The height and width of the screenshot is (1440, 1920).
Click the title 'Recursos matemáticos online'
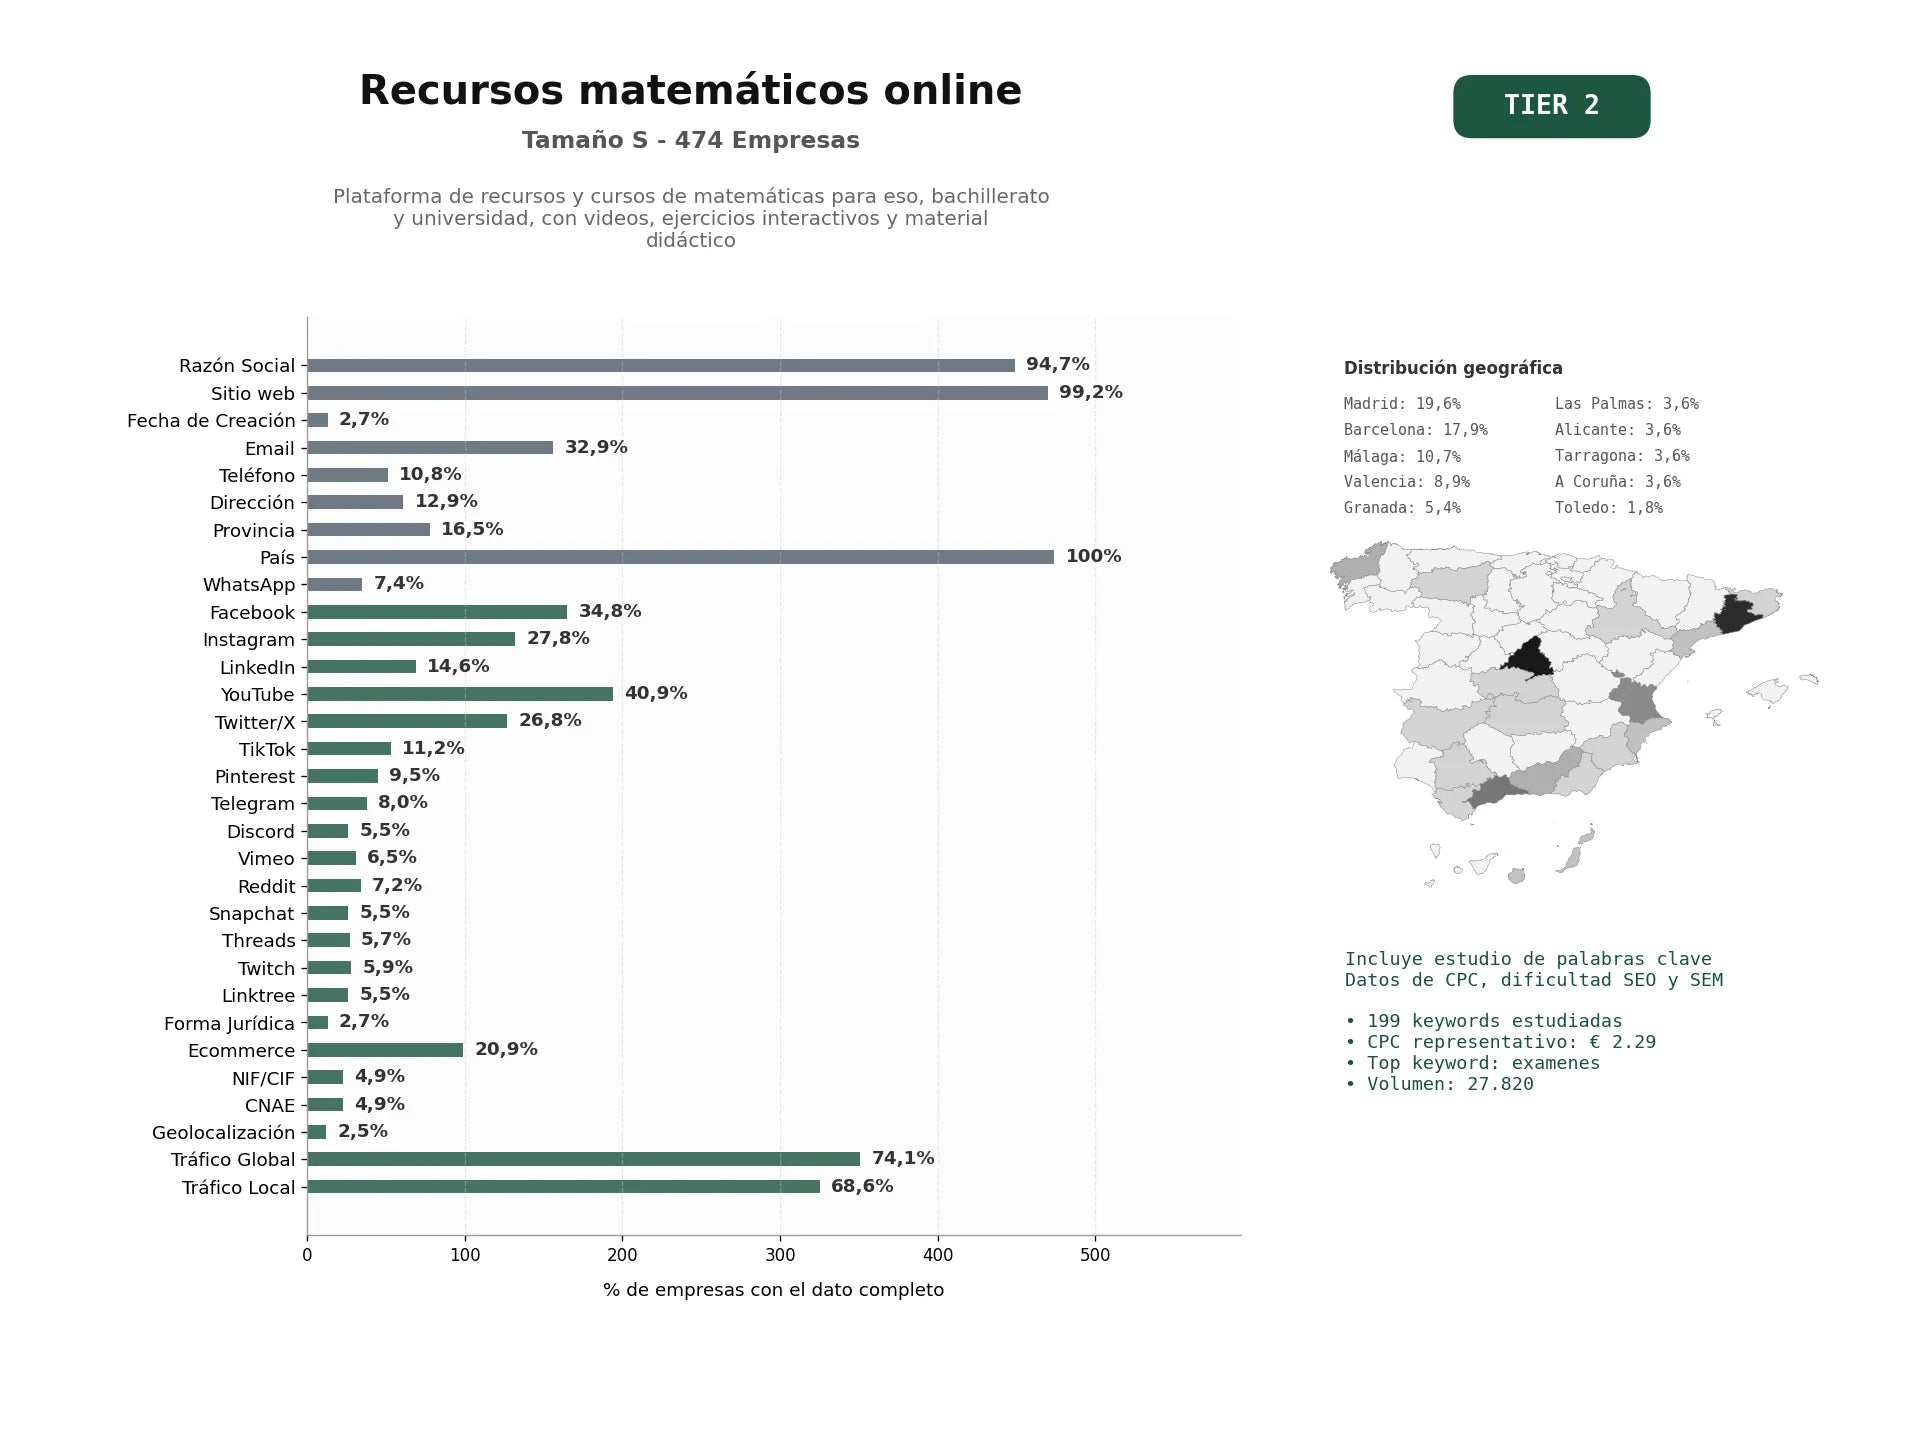pos(690,90)
